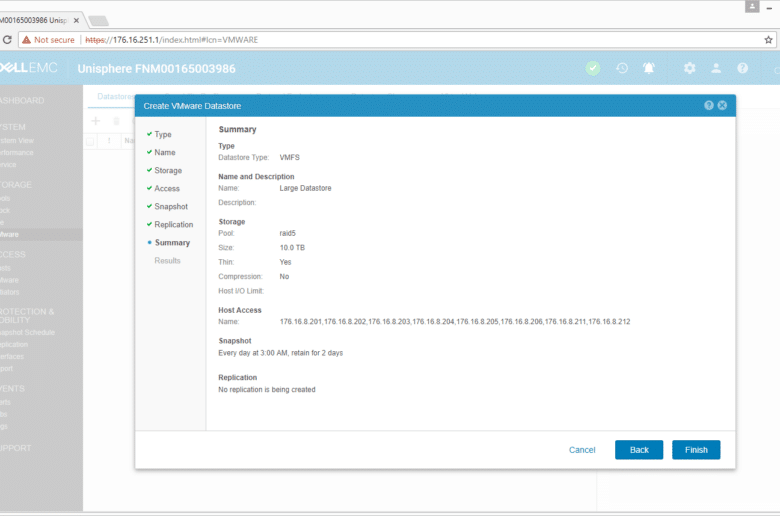Open System View in the sidebar
The width and height of the screenshot is (780, 516).
(x=17, y=140)
